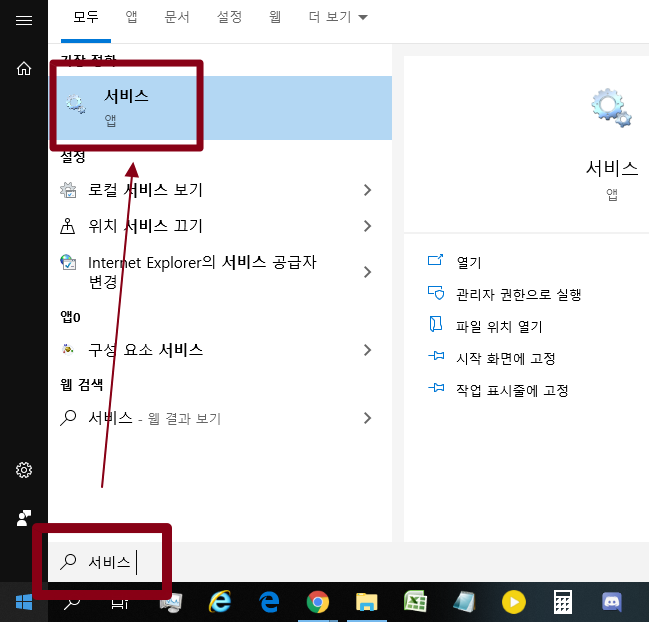The width and height of the screenshot is (649, 622).
Task: Open Calculator from taskbar
Action: [563, 602]
